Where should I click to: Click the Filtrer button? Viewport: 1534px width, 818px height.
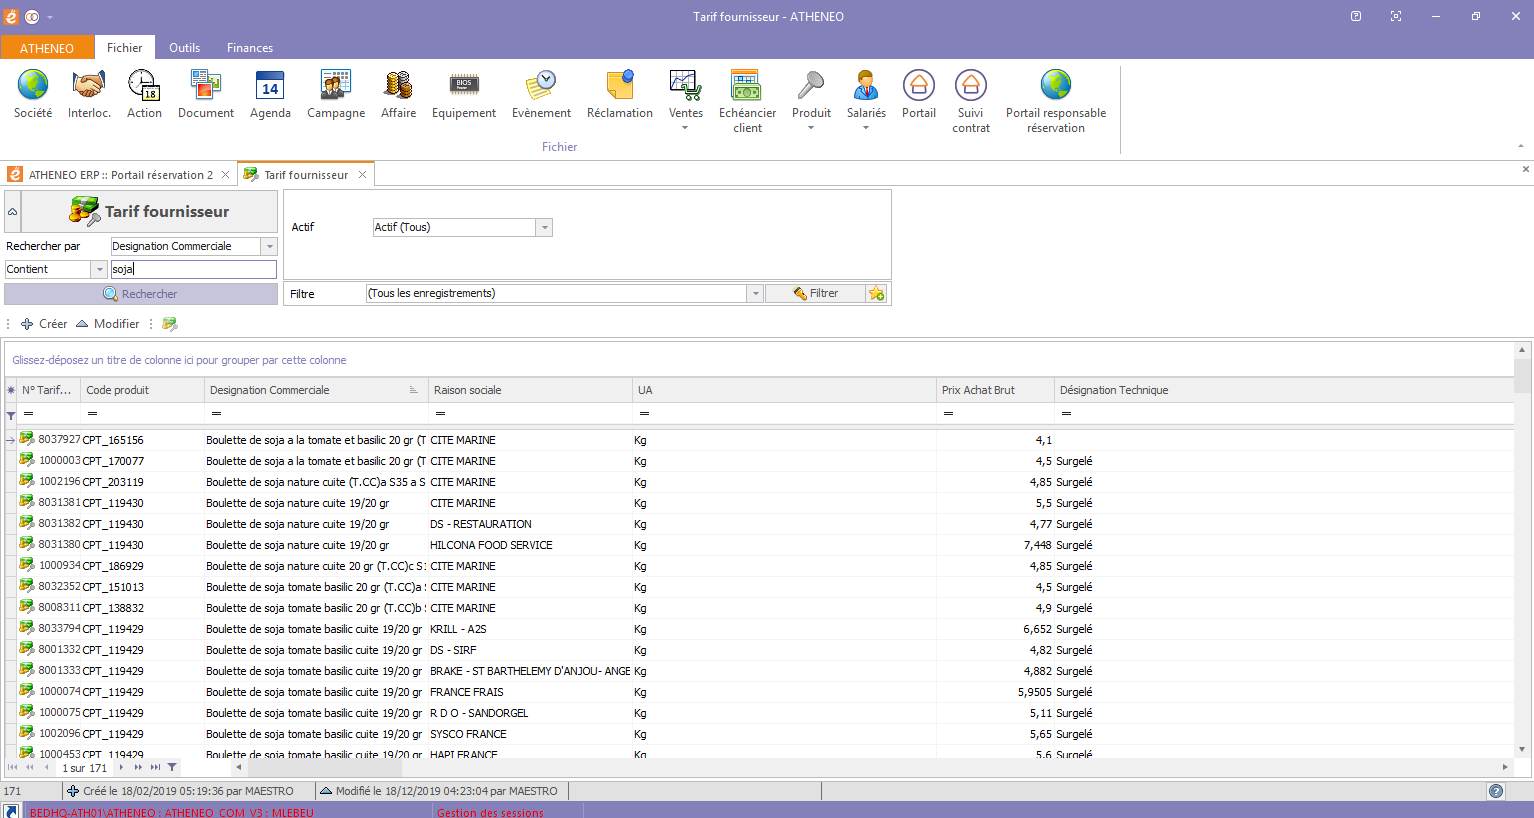pos(815,293)
